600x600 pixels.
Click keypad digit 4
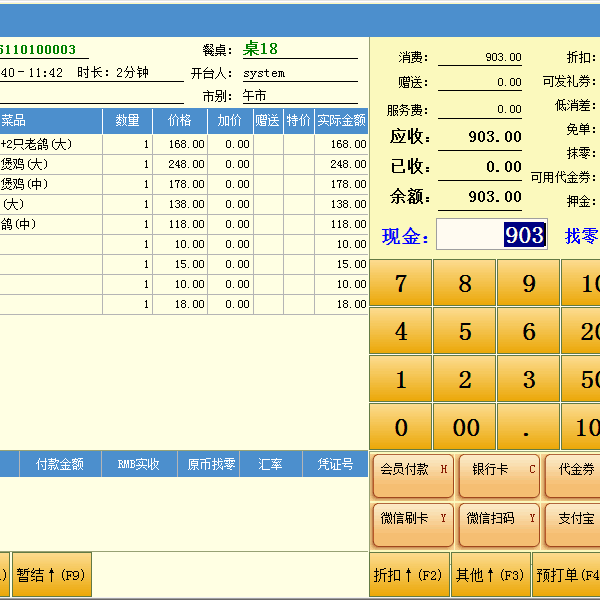click(x=401, y=331)
